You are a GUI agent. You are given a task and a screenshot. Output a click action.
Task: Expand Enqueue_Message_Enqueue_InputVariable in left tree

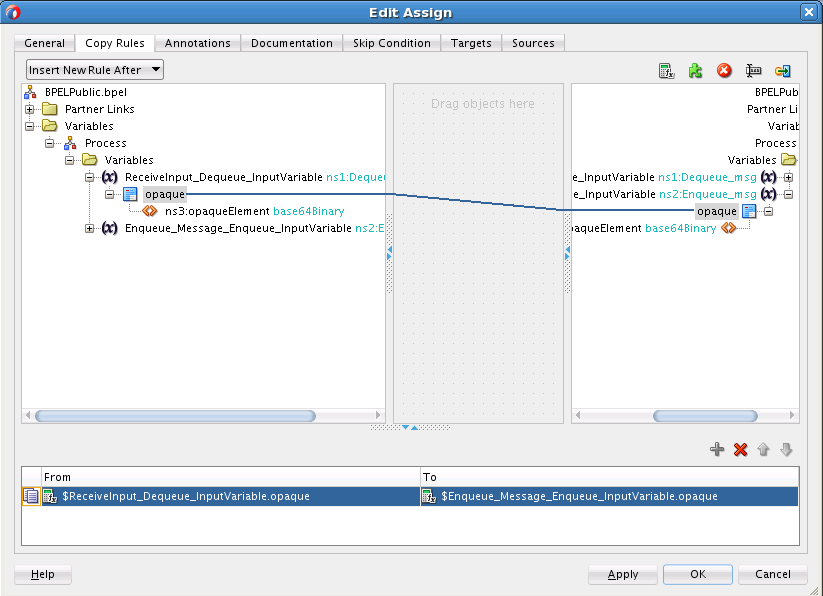tap(90, 228)
